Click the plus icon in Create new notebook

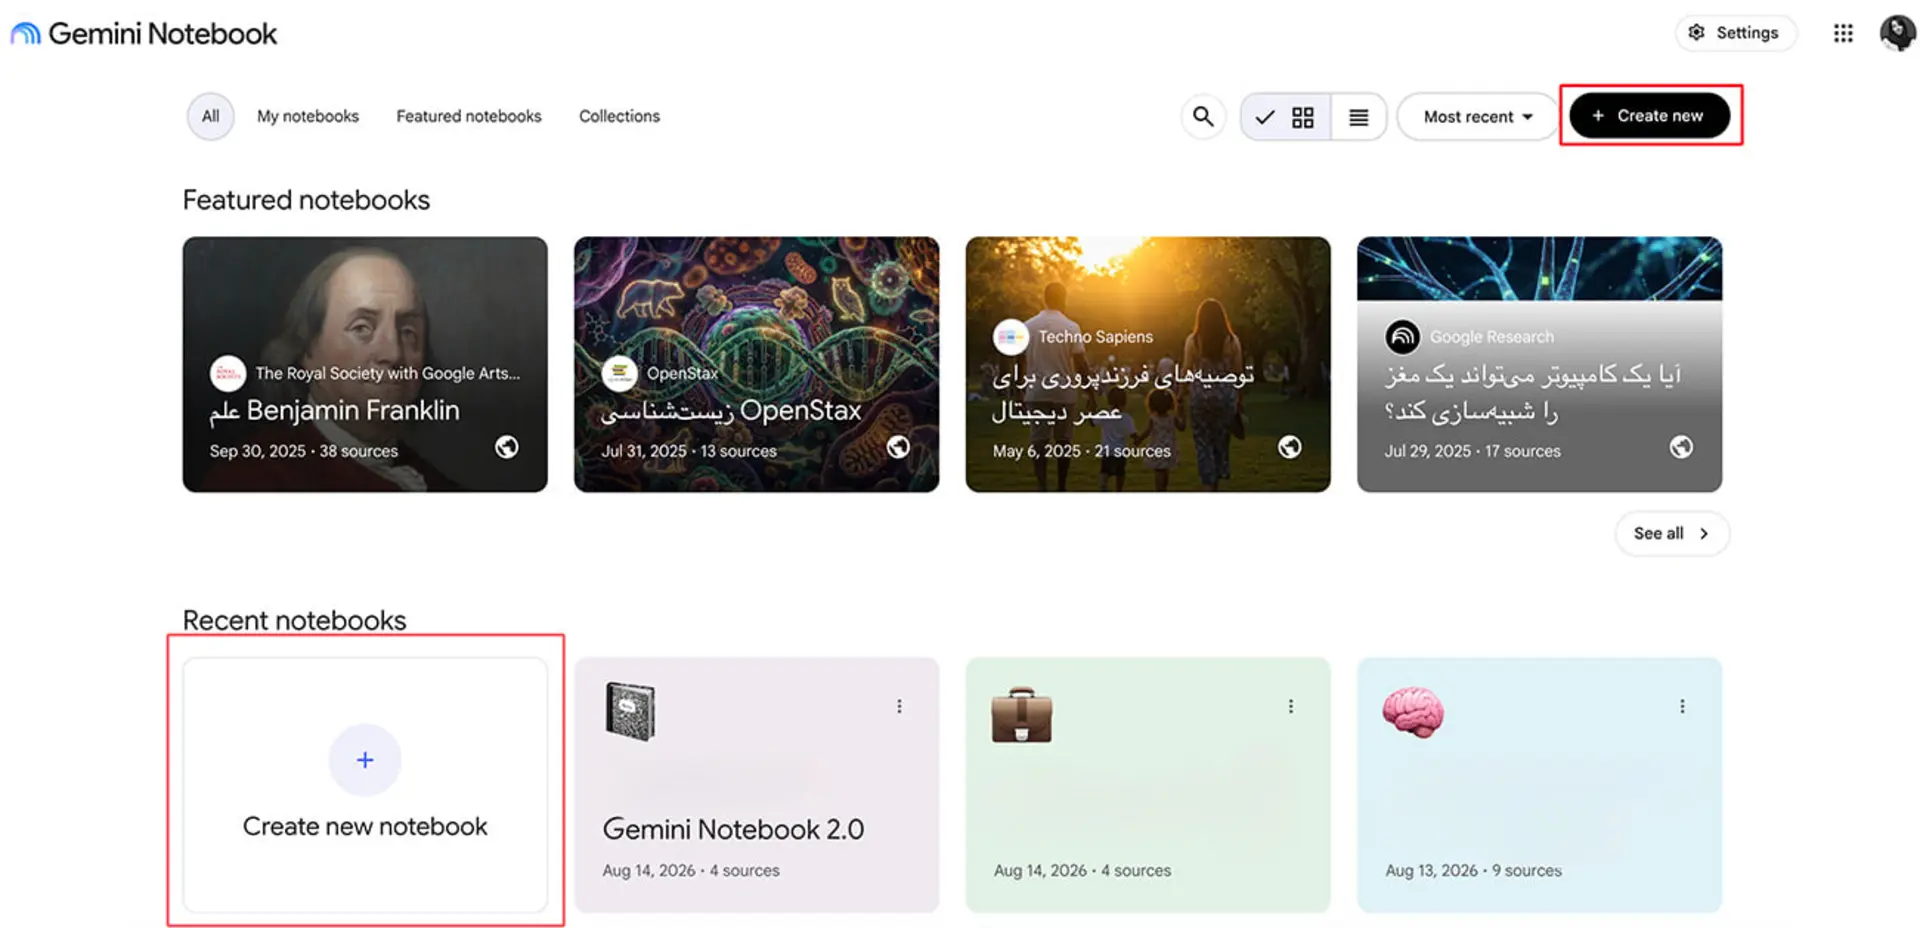[365, 760]
